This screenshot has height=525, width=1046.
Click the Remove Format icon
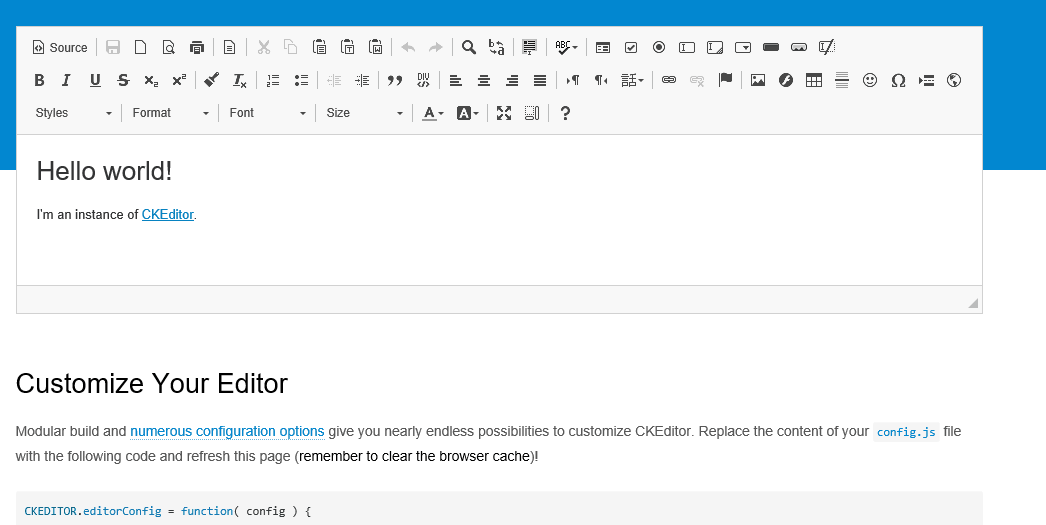coord(240,81)
